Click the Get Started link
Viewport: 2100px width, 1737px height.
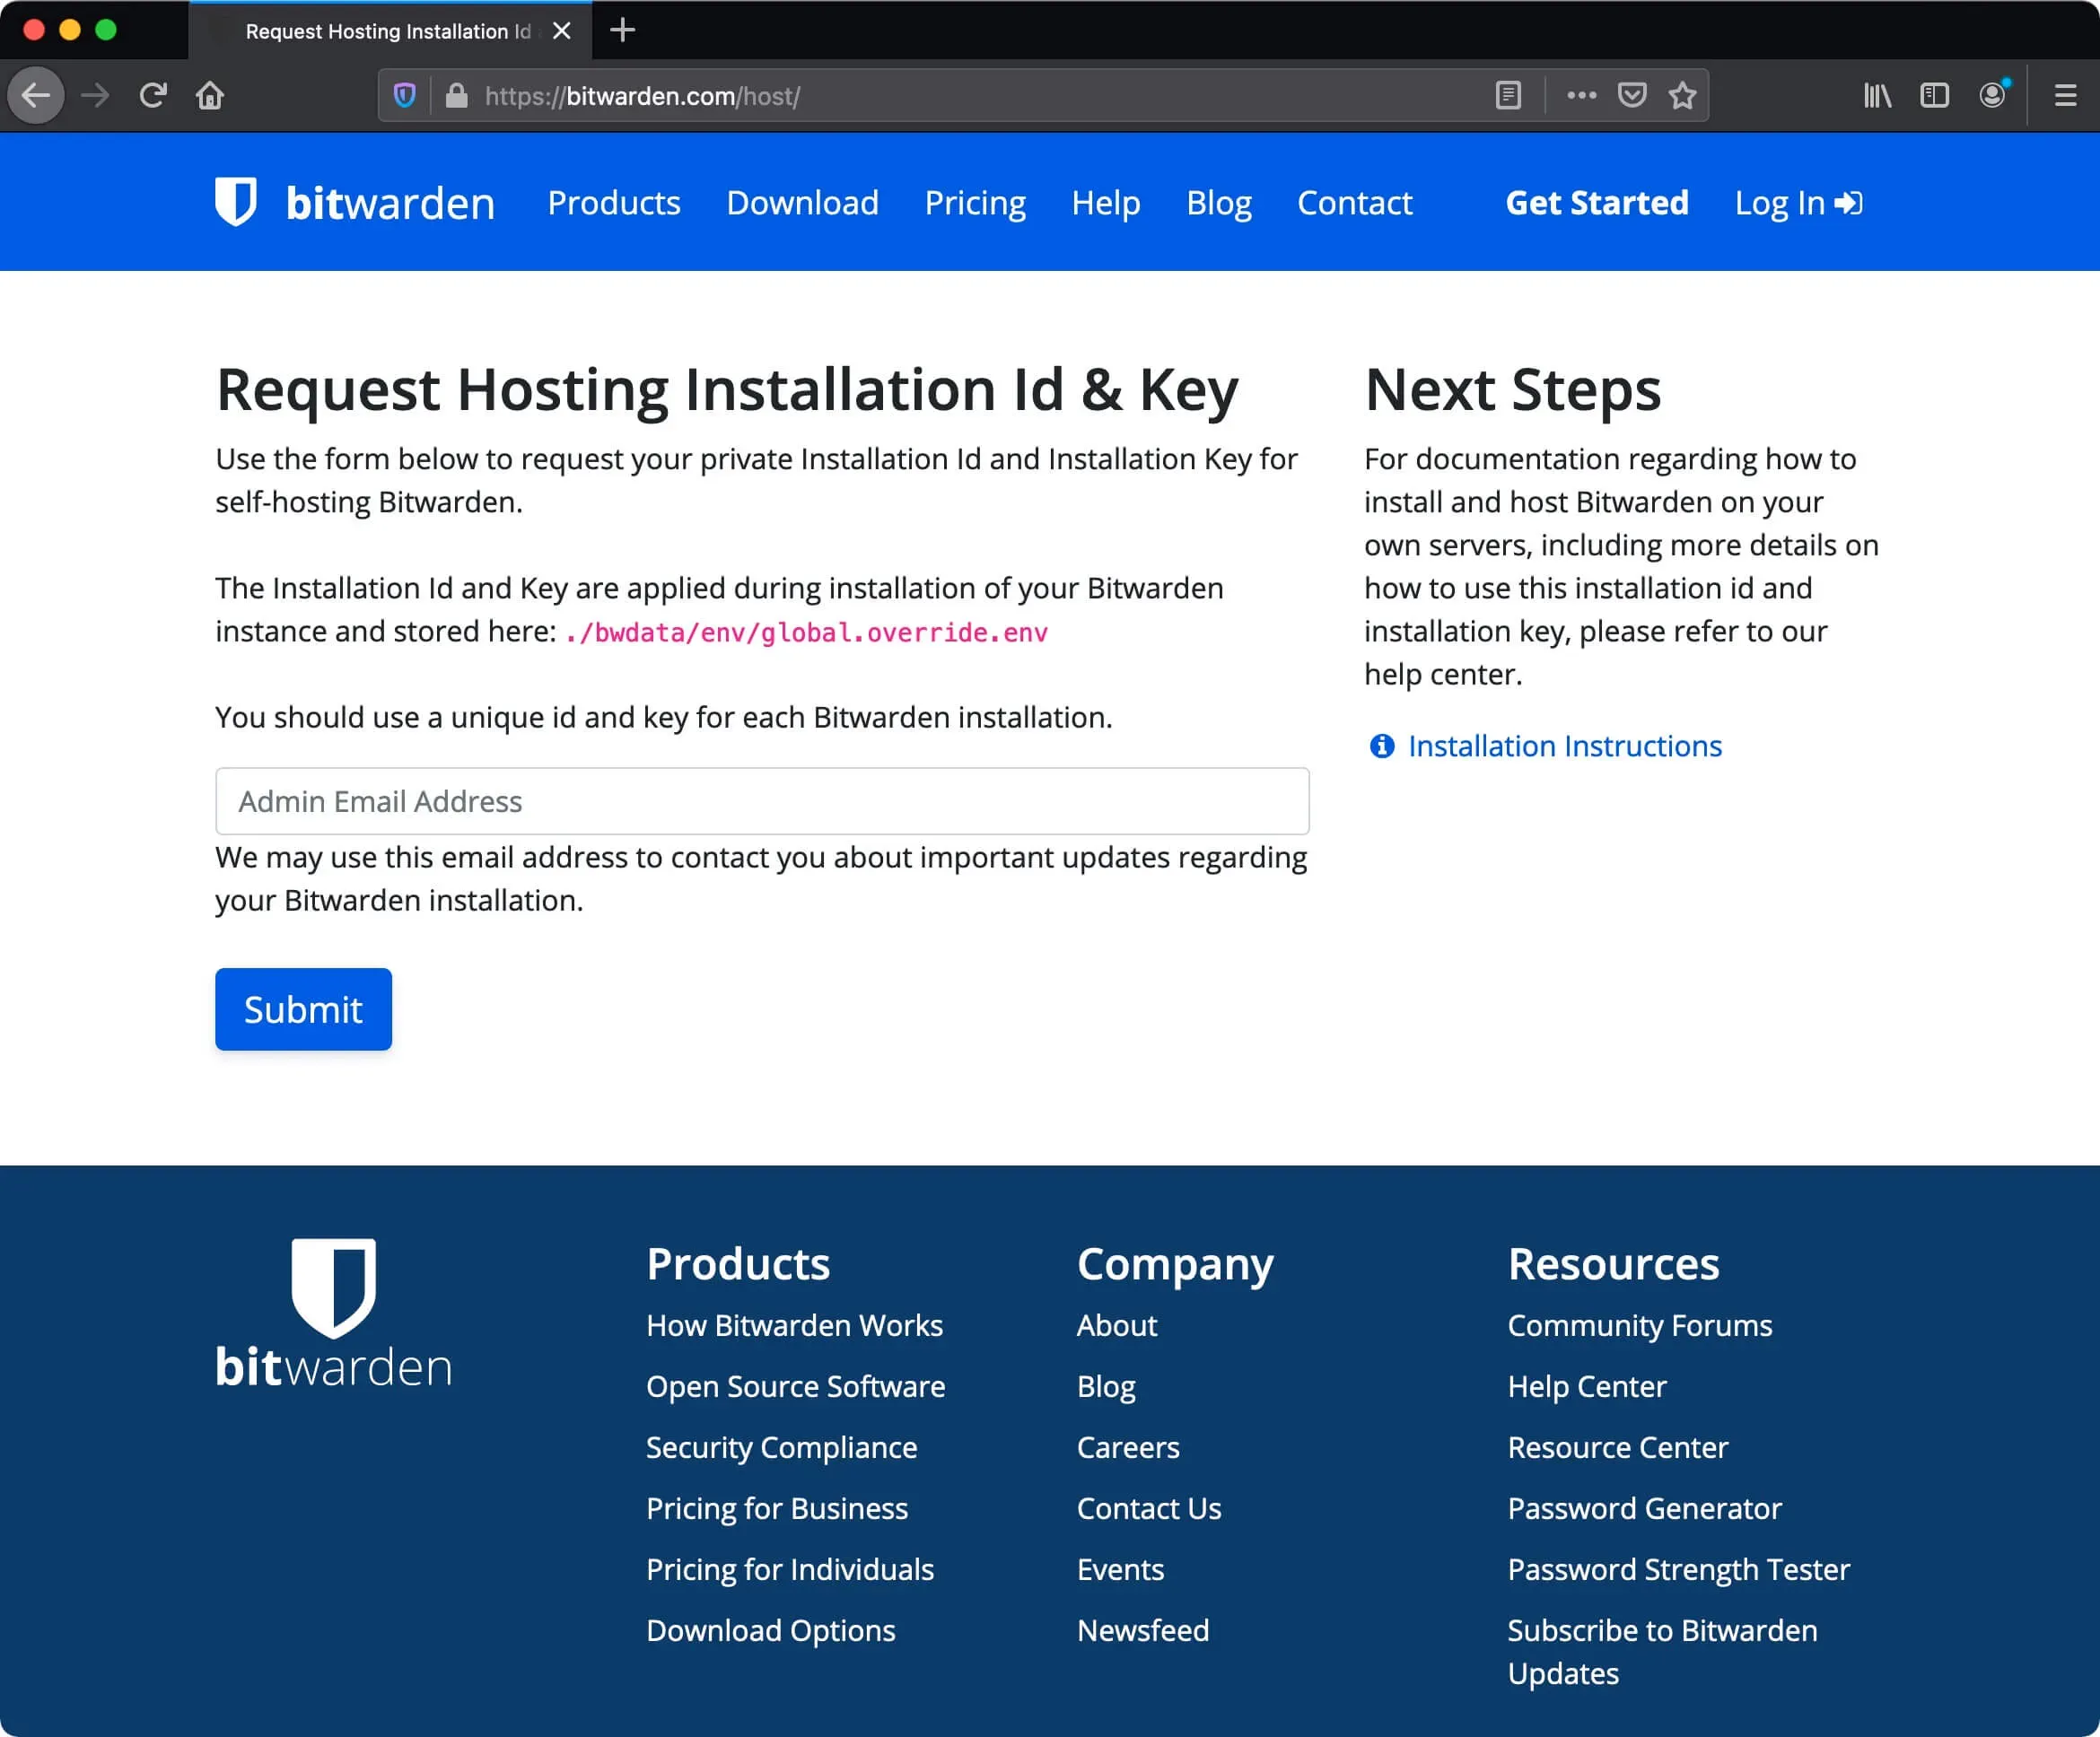click(1597, 203)
